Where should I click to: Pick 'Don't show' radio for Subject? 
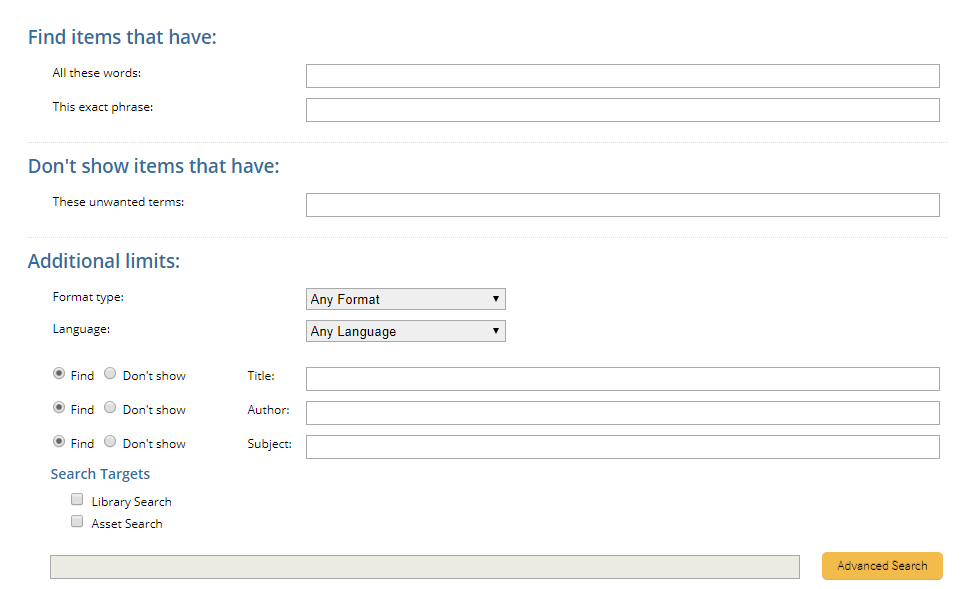[110, 442]
